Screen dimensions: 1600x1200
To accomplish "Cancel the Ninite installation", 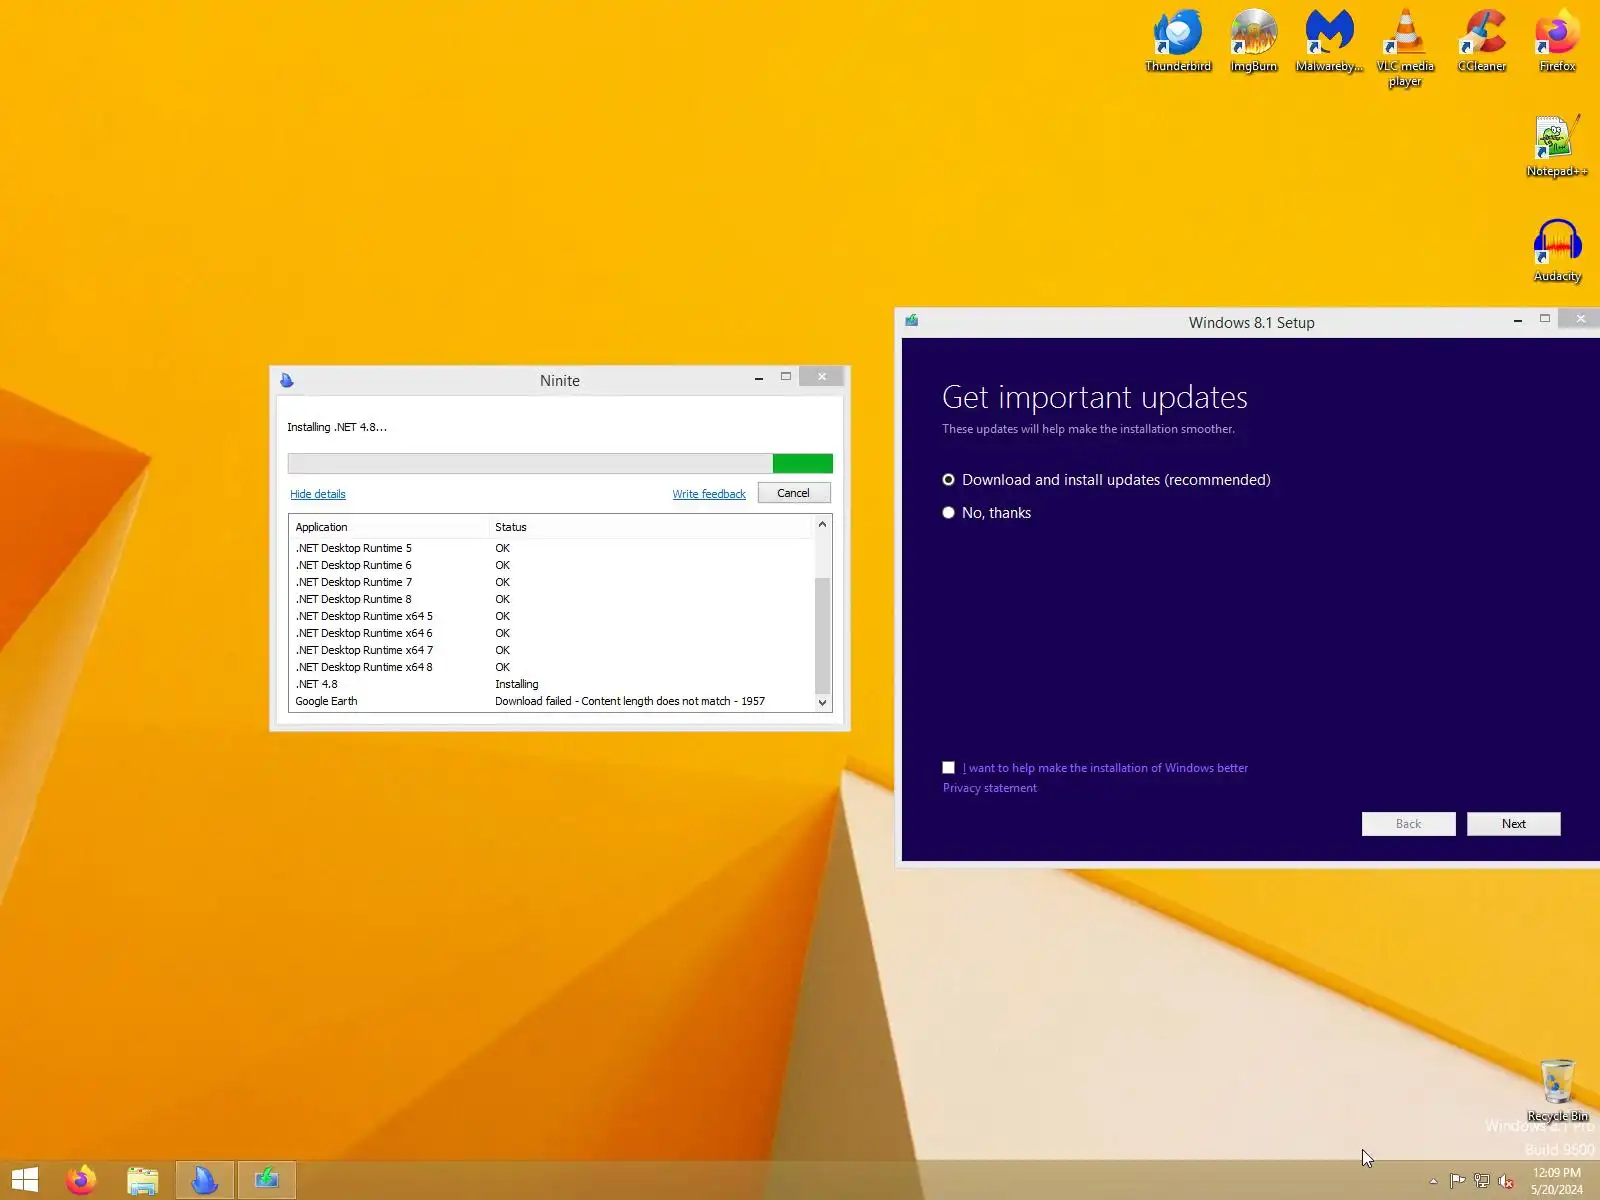I will pos(794,493).
